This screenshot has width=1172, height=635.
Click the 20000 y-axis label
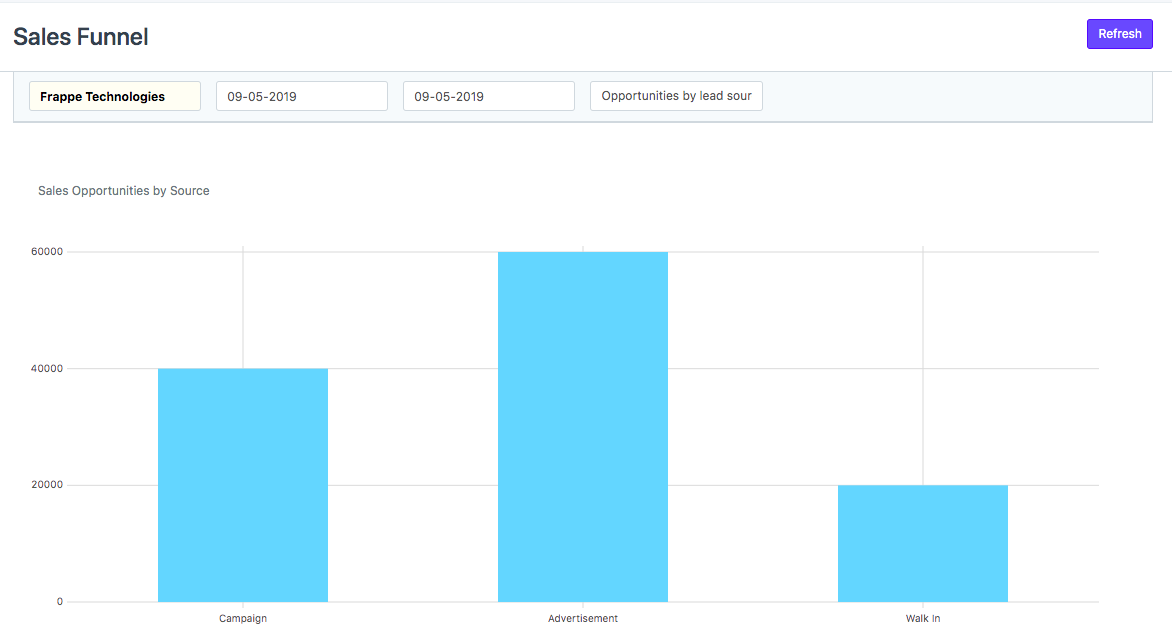[x=47, y=485]
